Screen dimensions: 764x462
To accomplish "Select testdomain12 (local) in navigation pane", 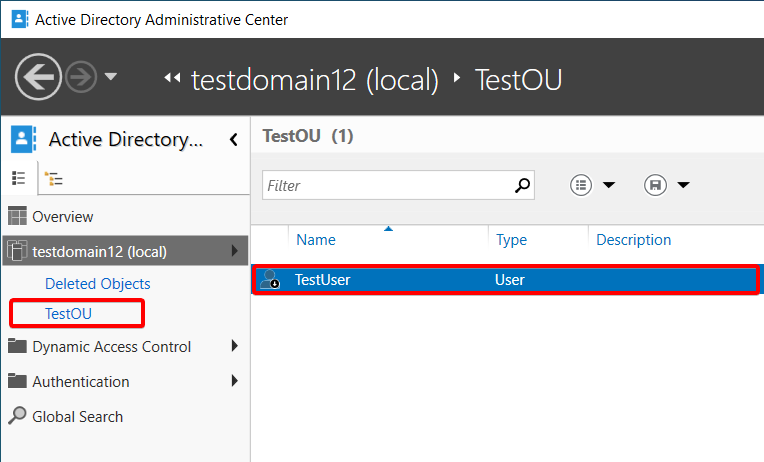I will tap(125, 251).
